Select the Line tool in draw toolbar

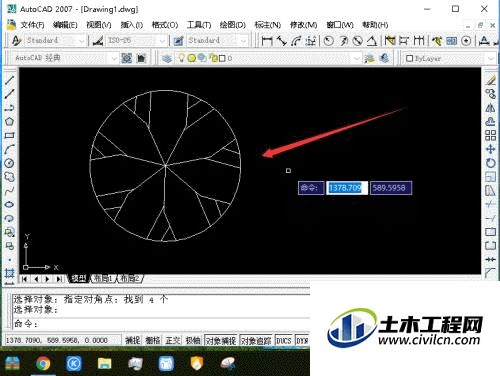(9, 80)
